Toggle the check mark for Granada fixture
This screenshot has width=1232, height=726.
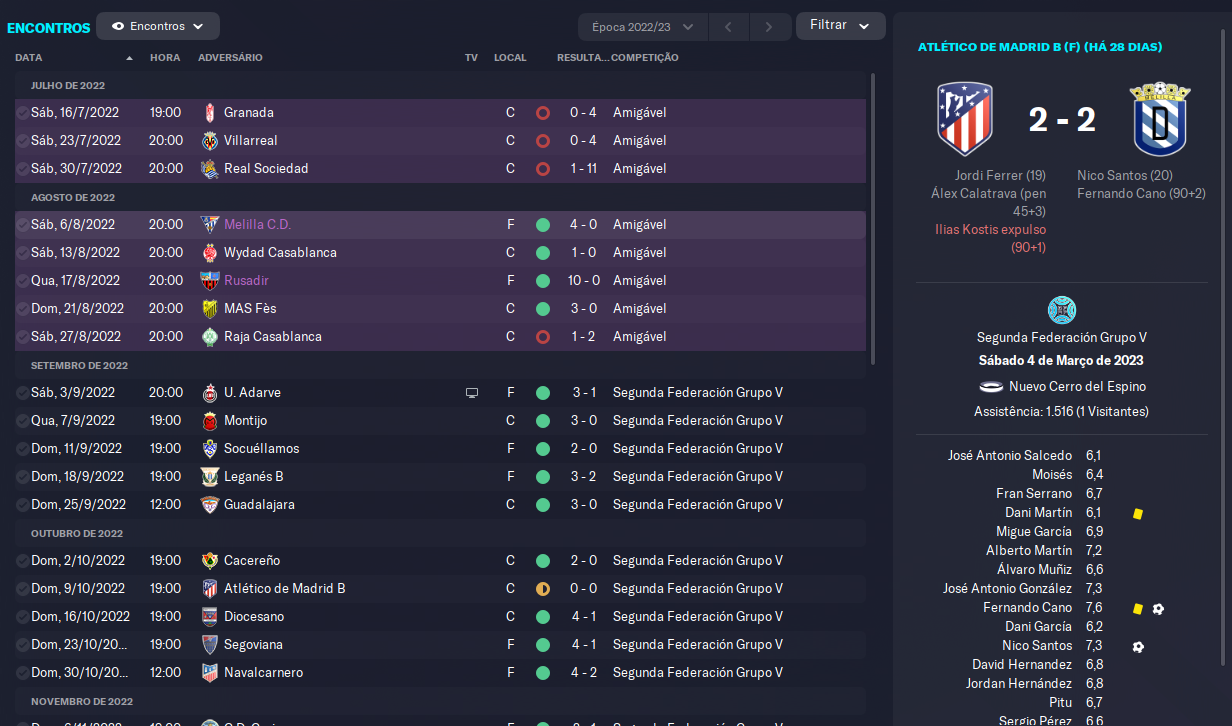pyautogui.click(x=22, y=113)
